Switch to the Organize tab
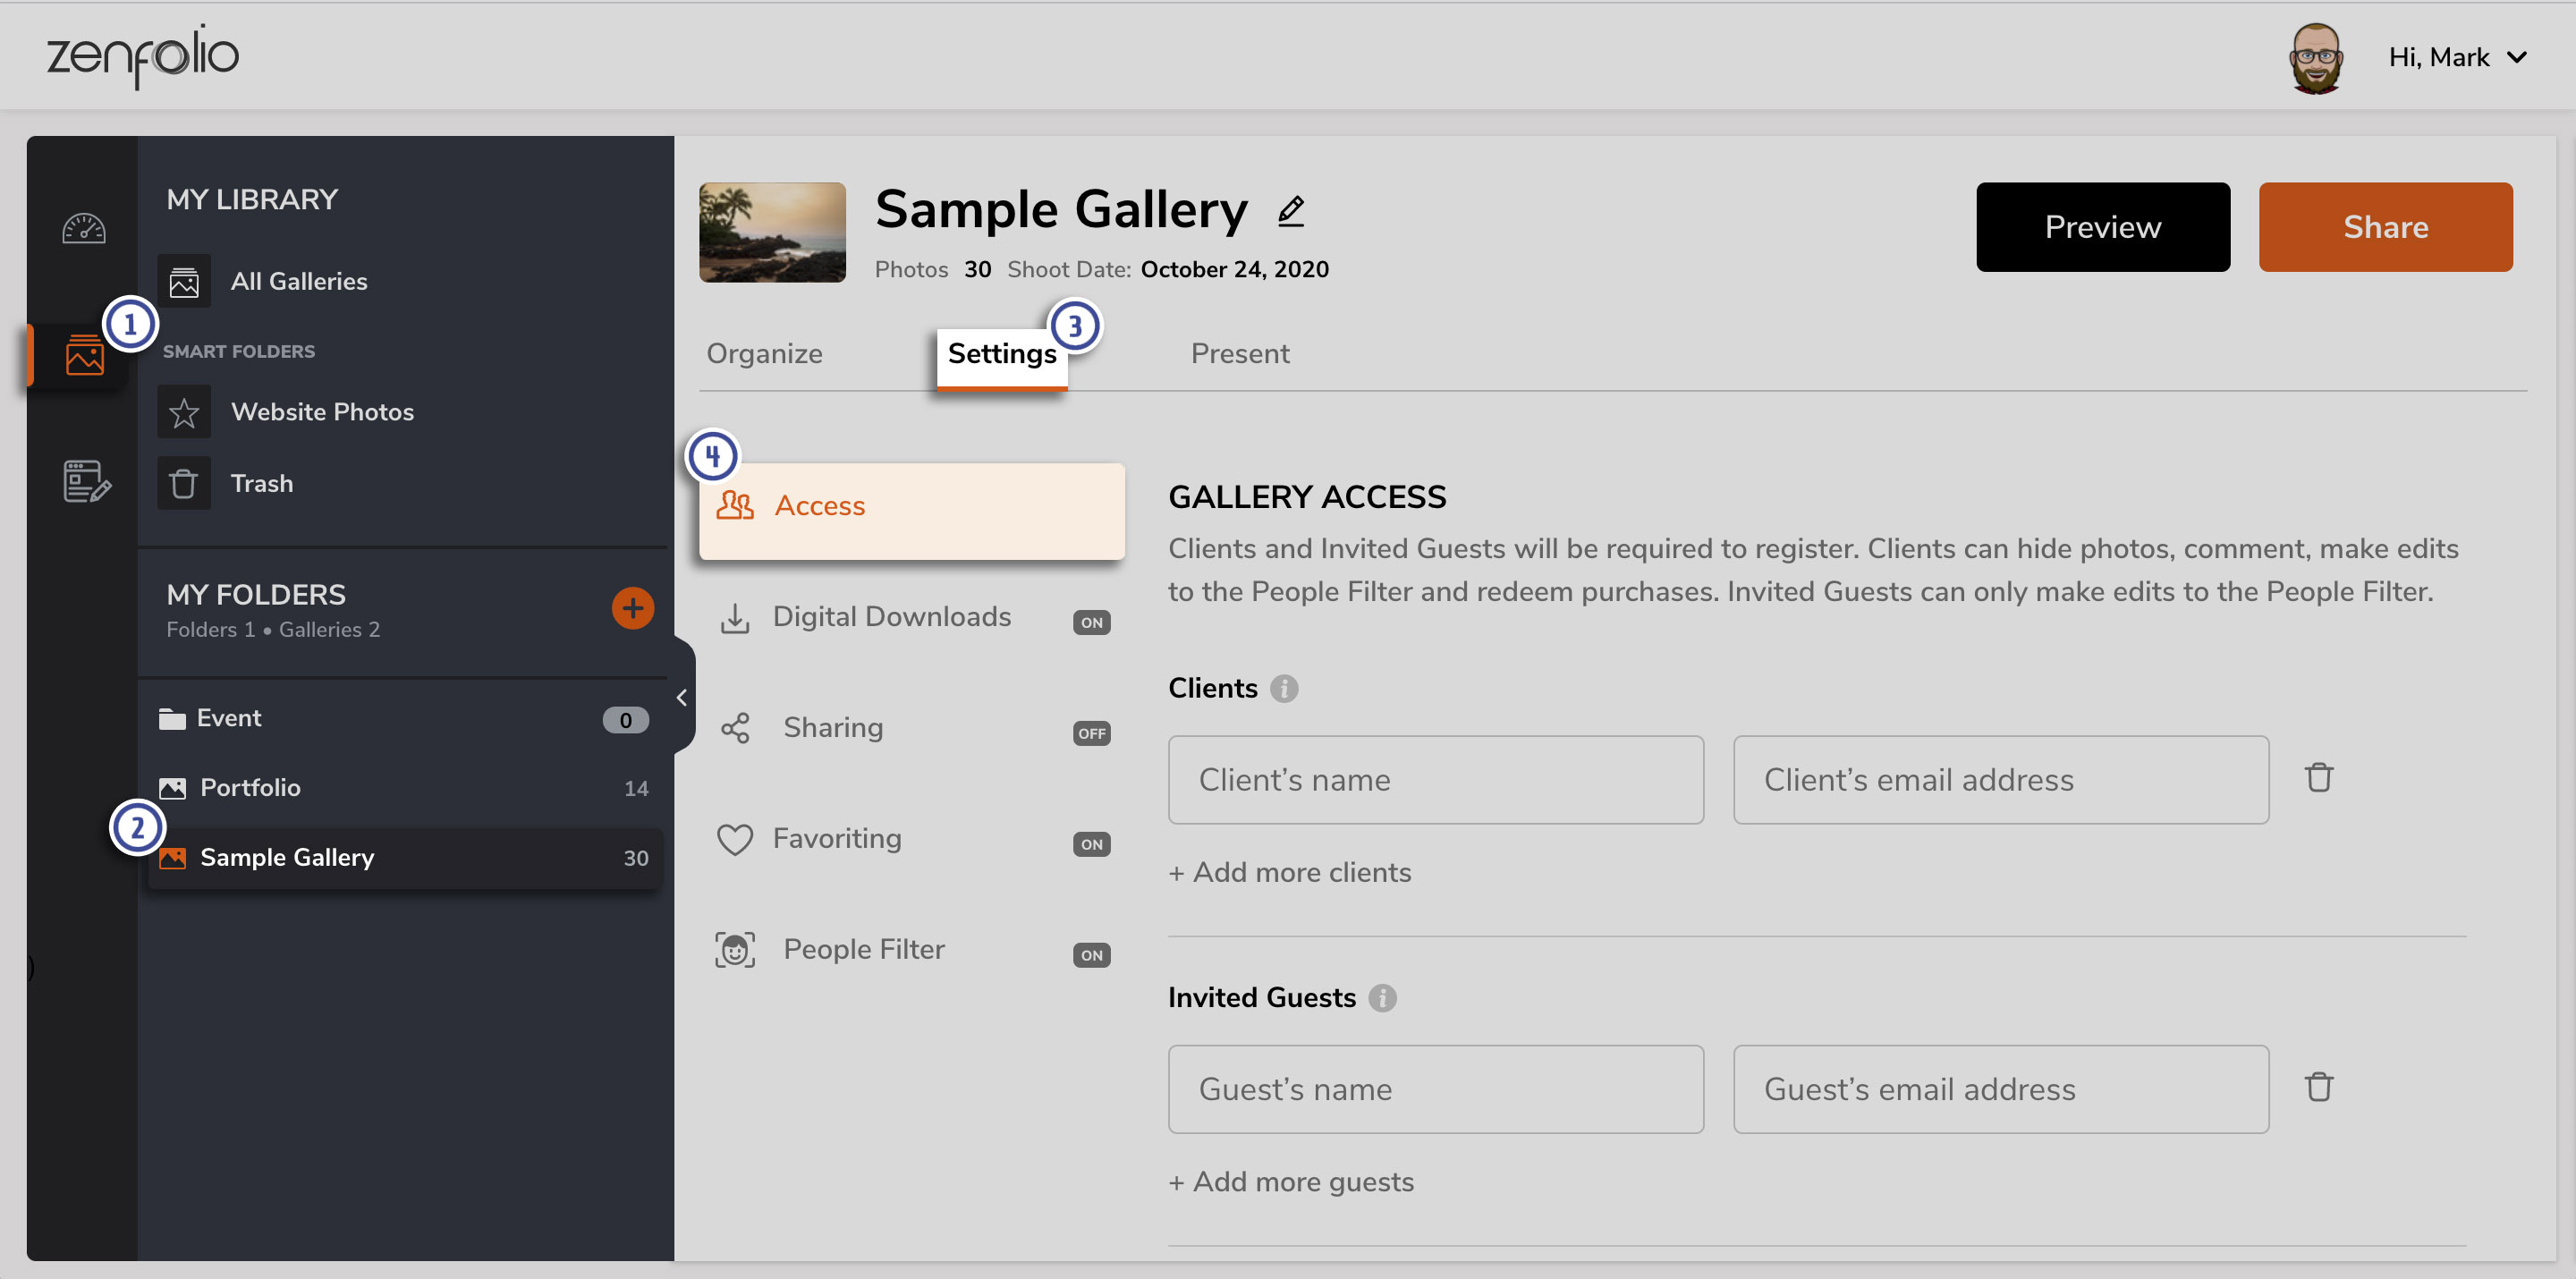The width and height of the screenshot is (2576, 1279). [x=764, y=353]
